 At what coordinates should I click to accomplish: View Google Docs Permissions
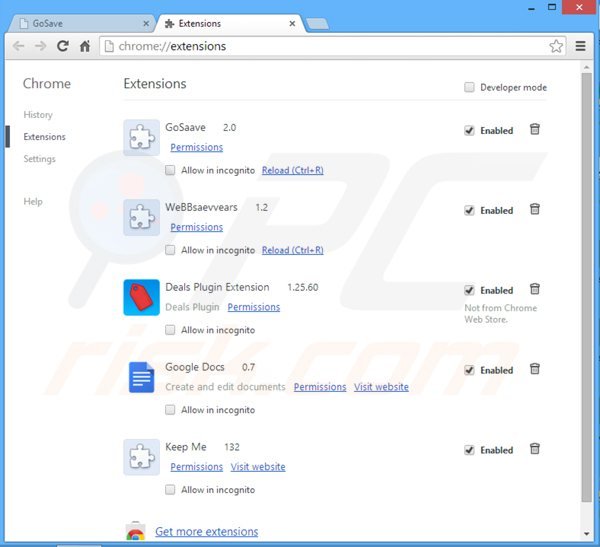click(320, 387)
